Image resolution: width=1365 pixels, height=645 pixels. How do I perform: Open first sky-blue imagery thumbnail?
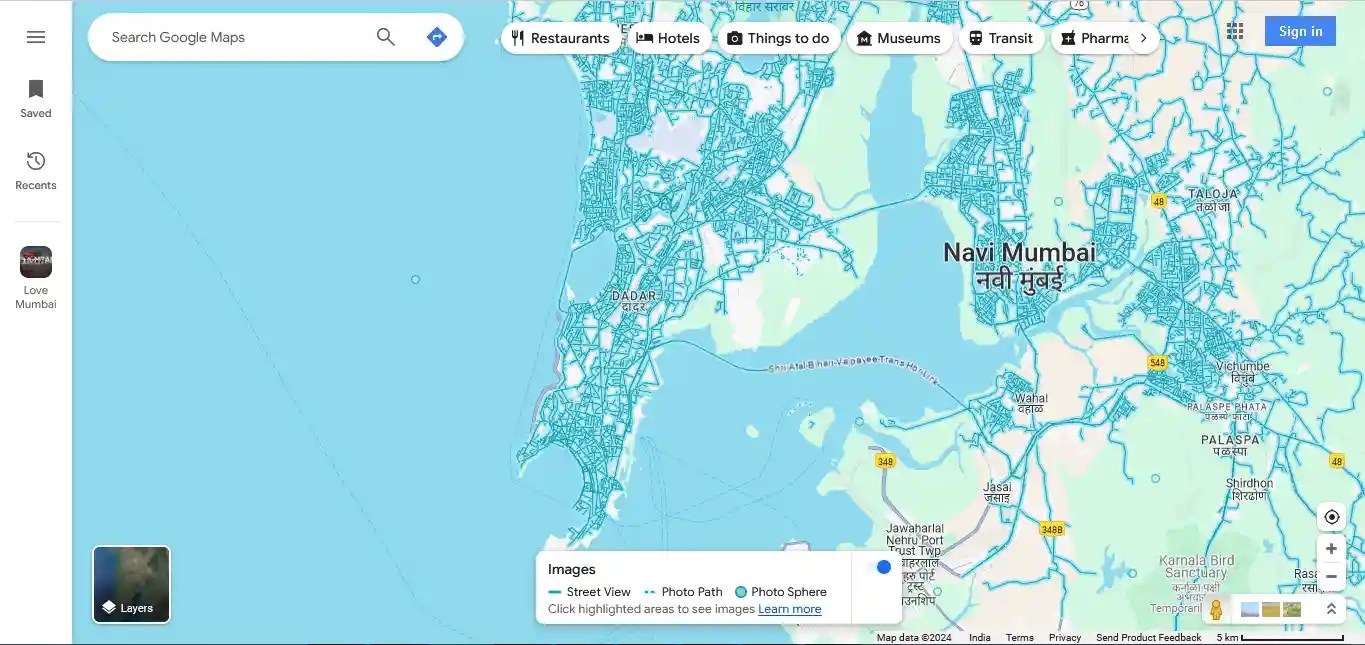[x=1250, y=609]
